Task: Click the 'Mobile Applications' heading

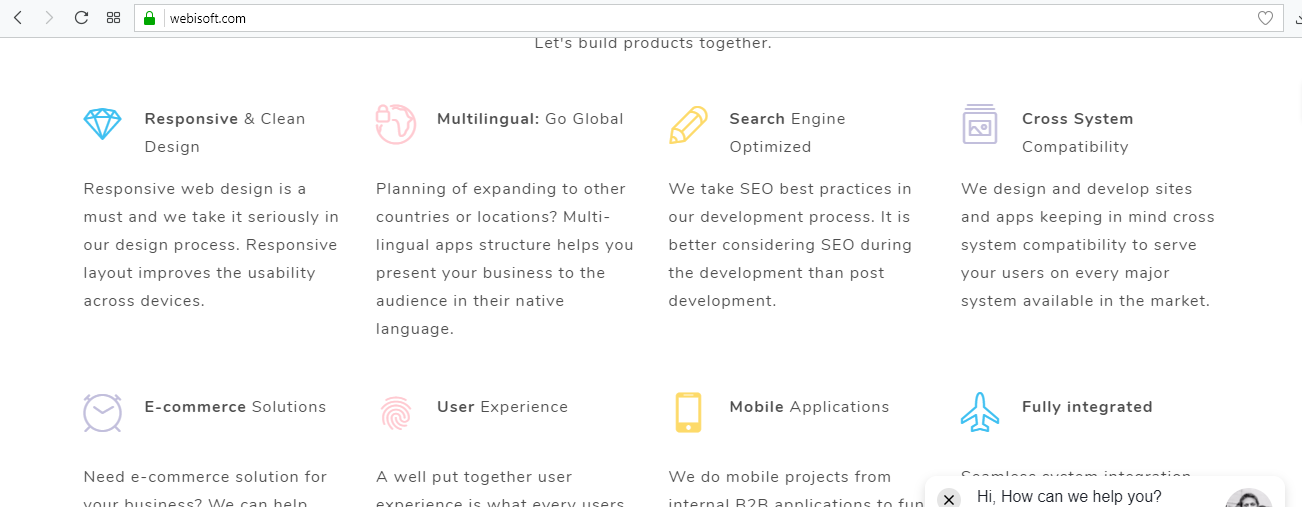Action: 809,407
